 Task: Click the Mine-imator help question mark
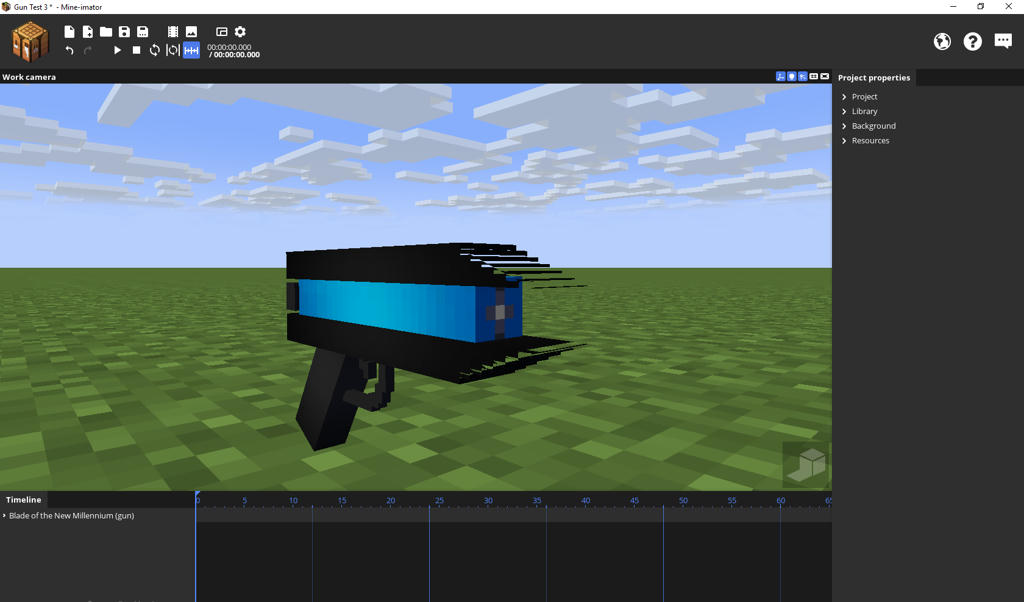(972, 41)
